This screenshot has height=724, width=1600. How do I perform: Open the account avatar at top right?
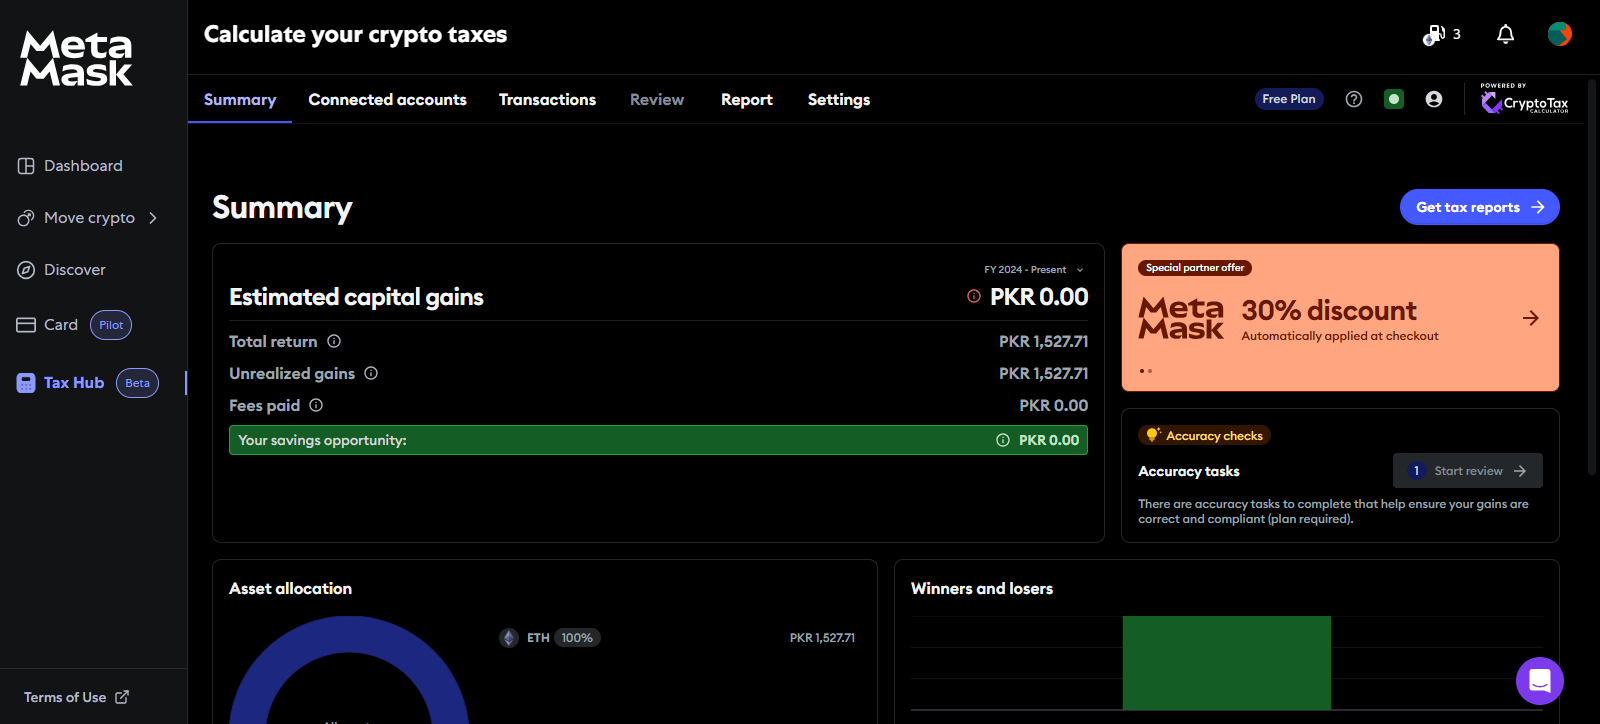click(x=1559, y=34)
